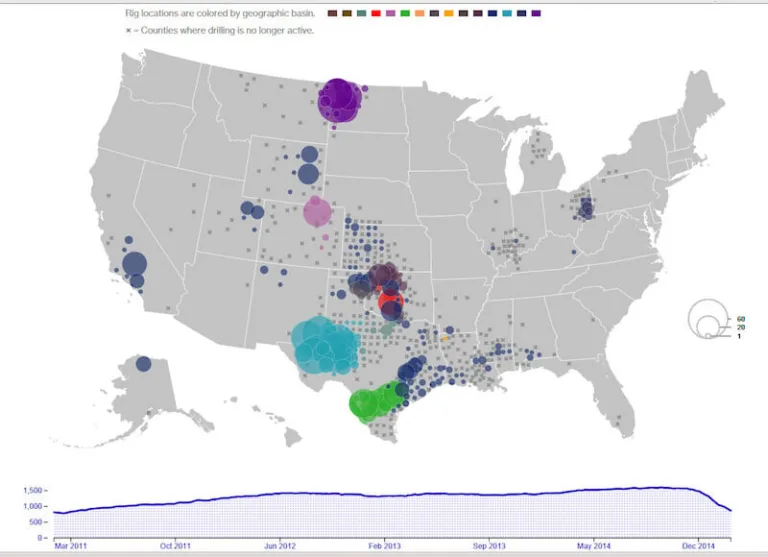
Task: Select the teal rig bubble in North Texas
Action: [x=387, y=329]
